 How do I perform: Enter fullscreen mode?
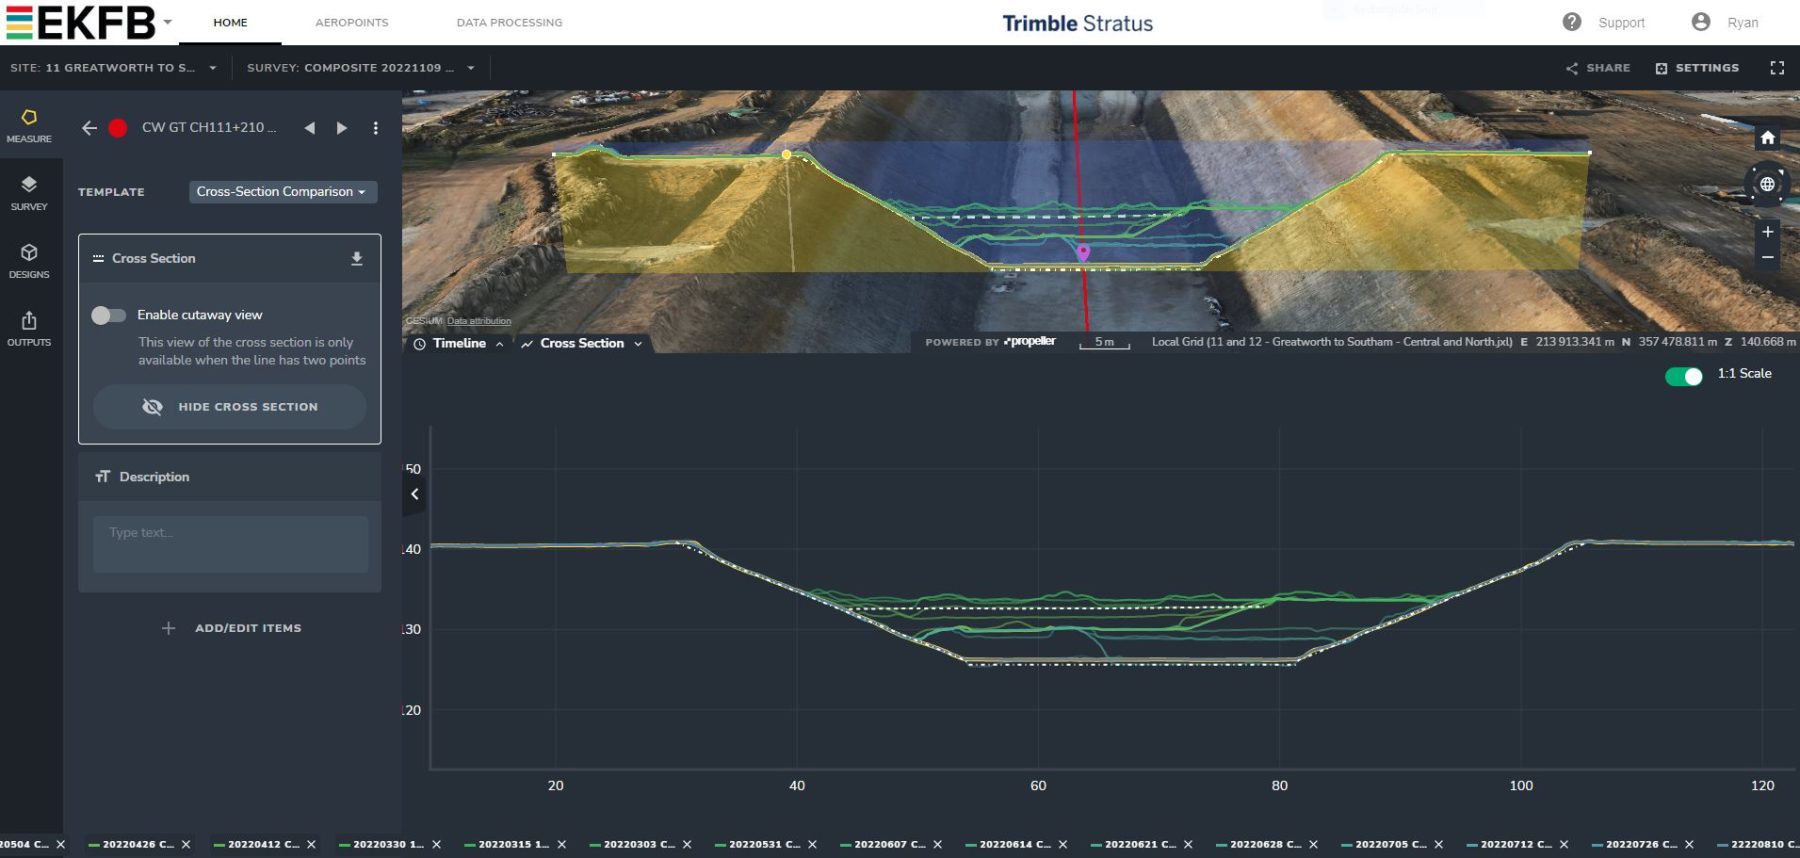pos(1776,68)
